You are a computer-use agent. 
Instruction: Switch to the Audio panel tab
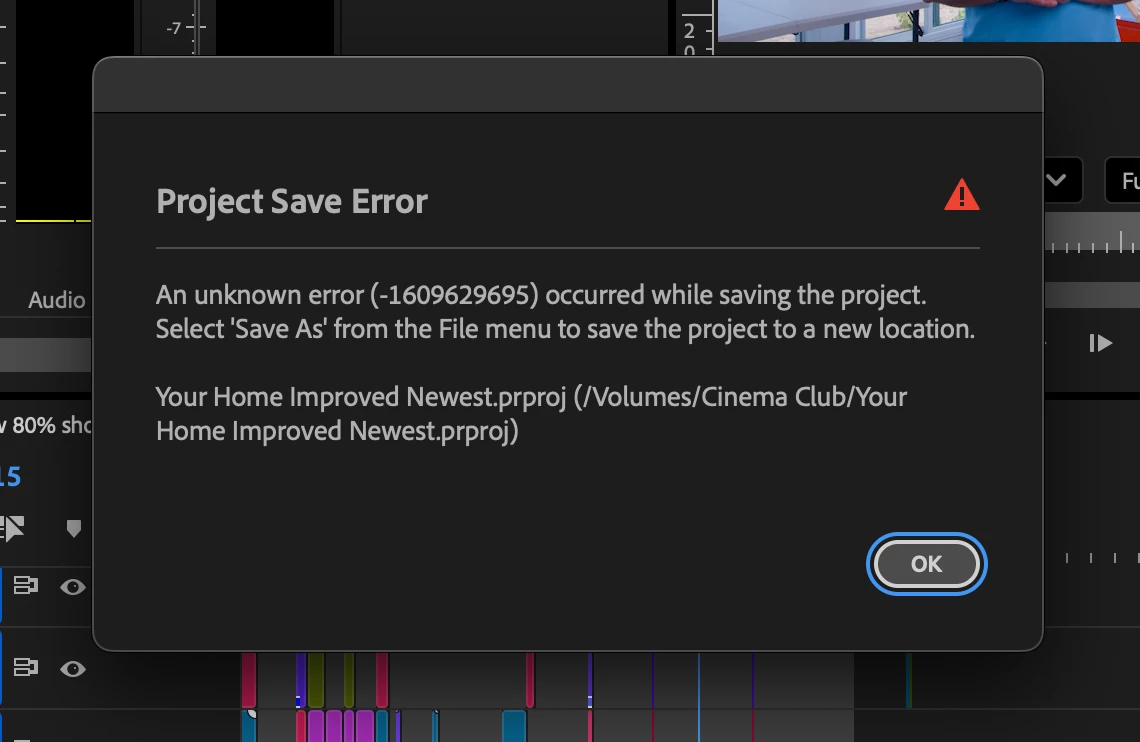(x=57, y=300)
